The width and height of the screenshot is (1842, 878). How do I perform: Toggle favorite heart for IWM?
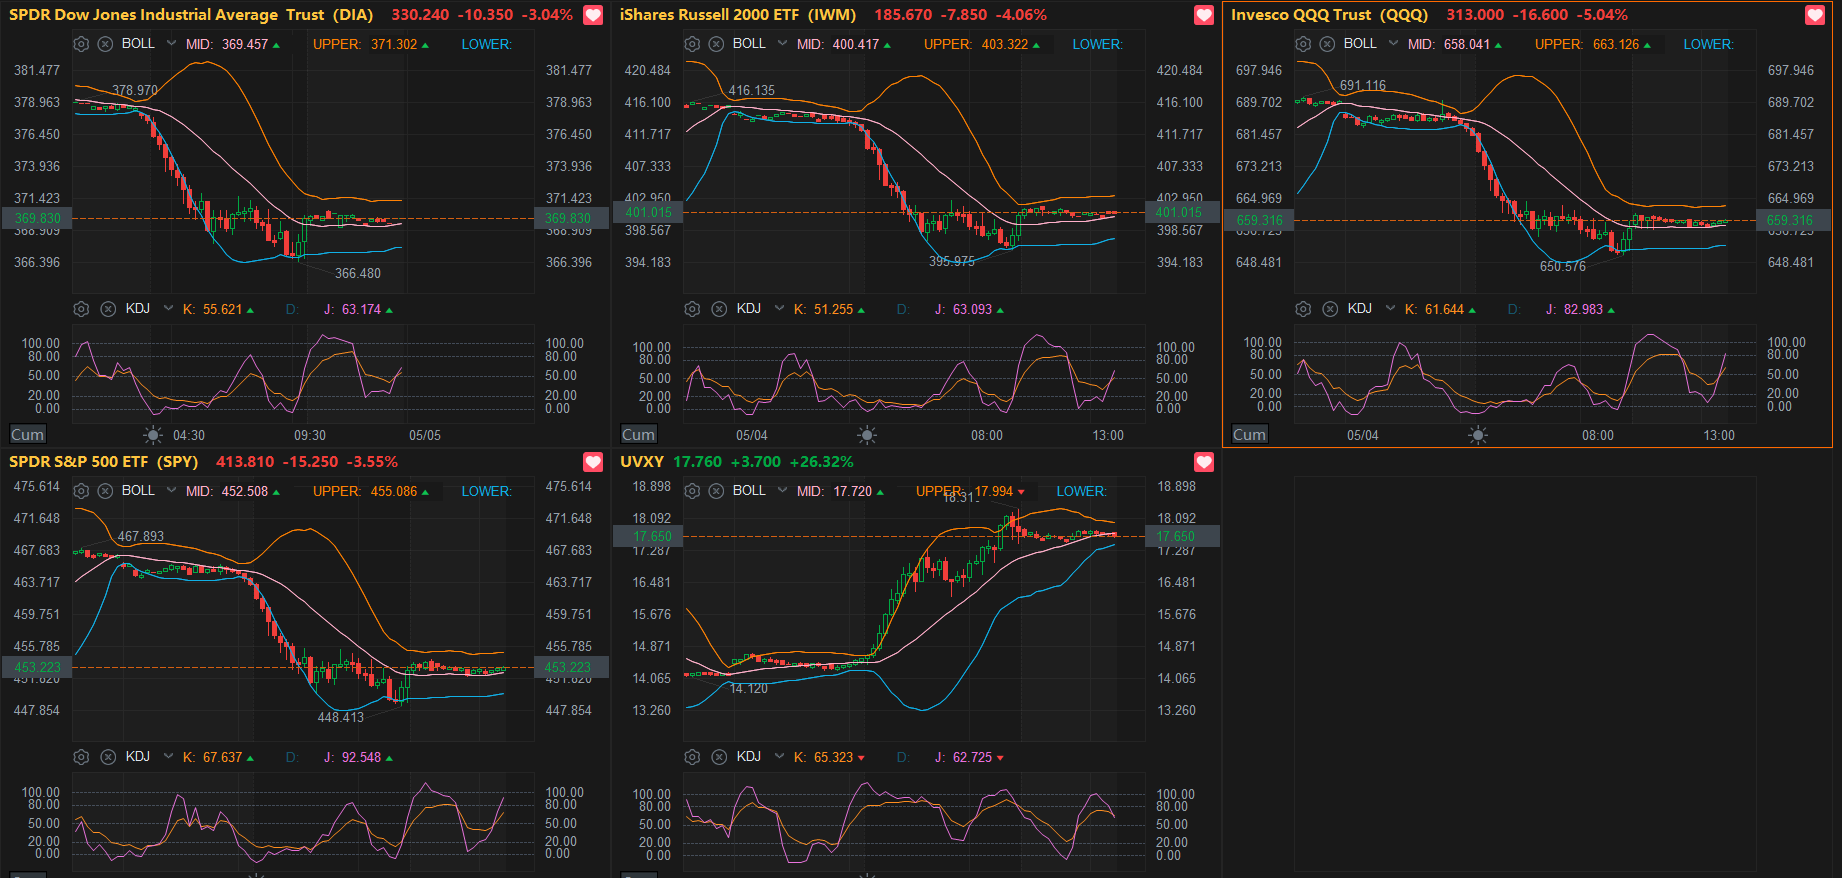point(1204,15)
